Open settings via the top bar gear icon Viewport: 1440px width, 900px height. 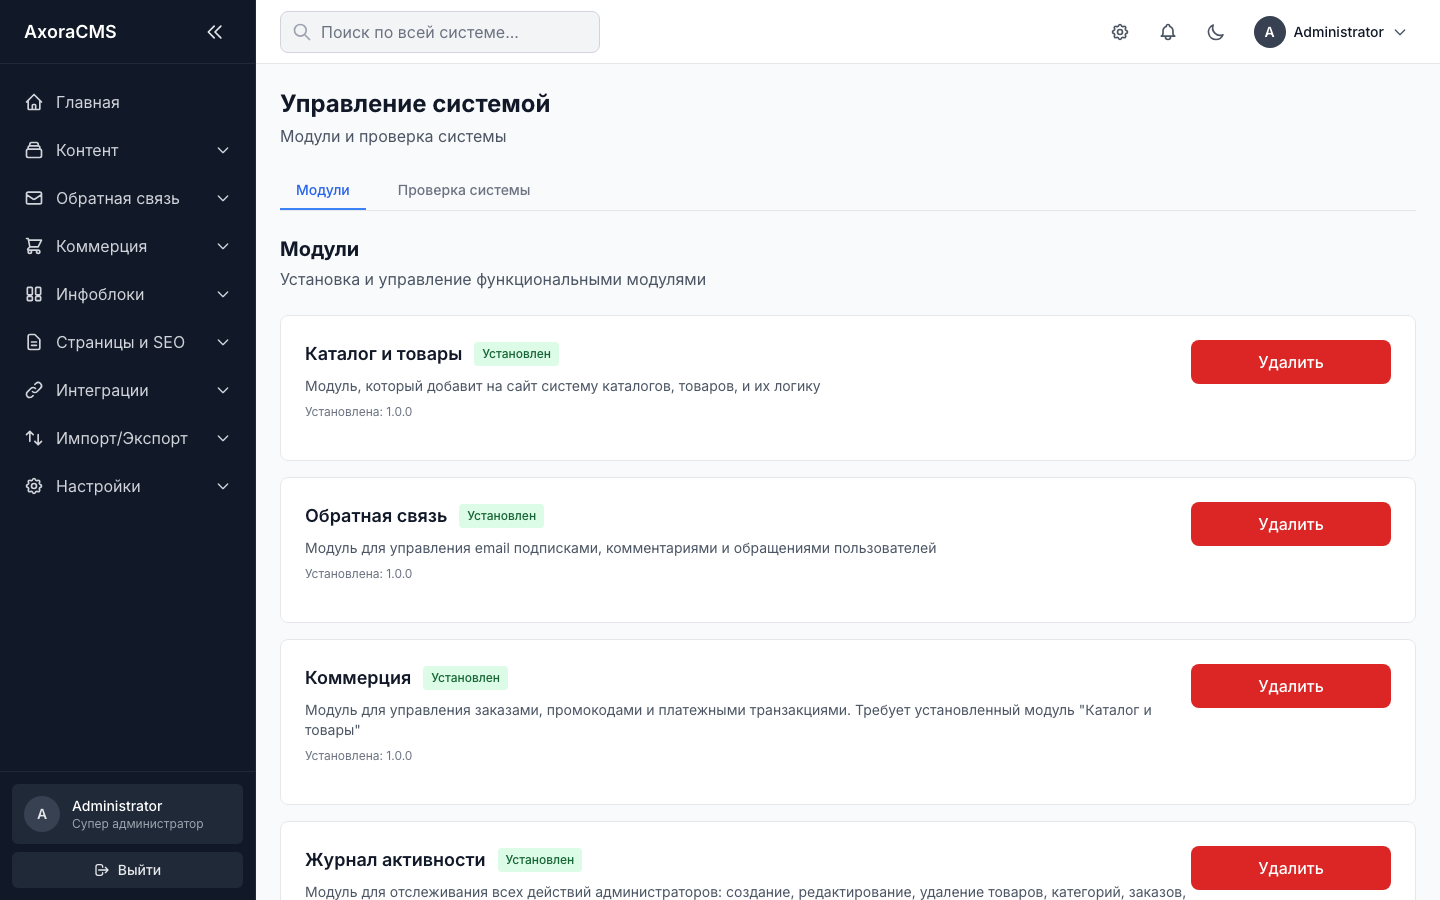click(x=1120, y=32)
